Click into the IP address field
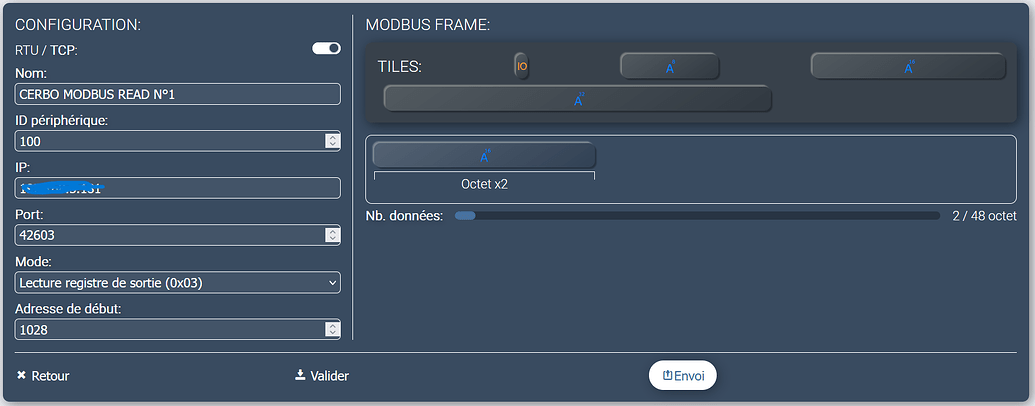The width and height of the screenshot is (1035, 406). click(x=179, y=189)
